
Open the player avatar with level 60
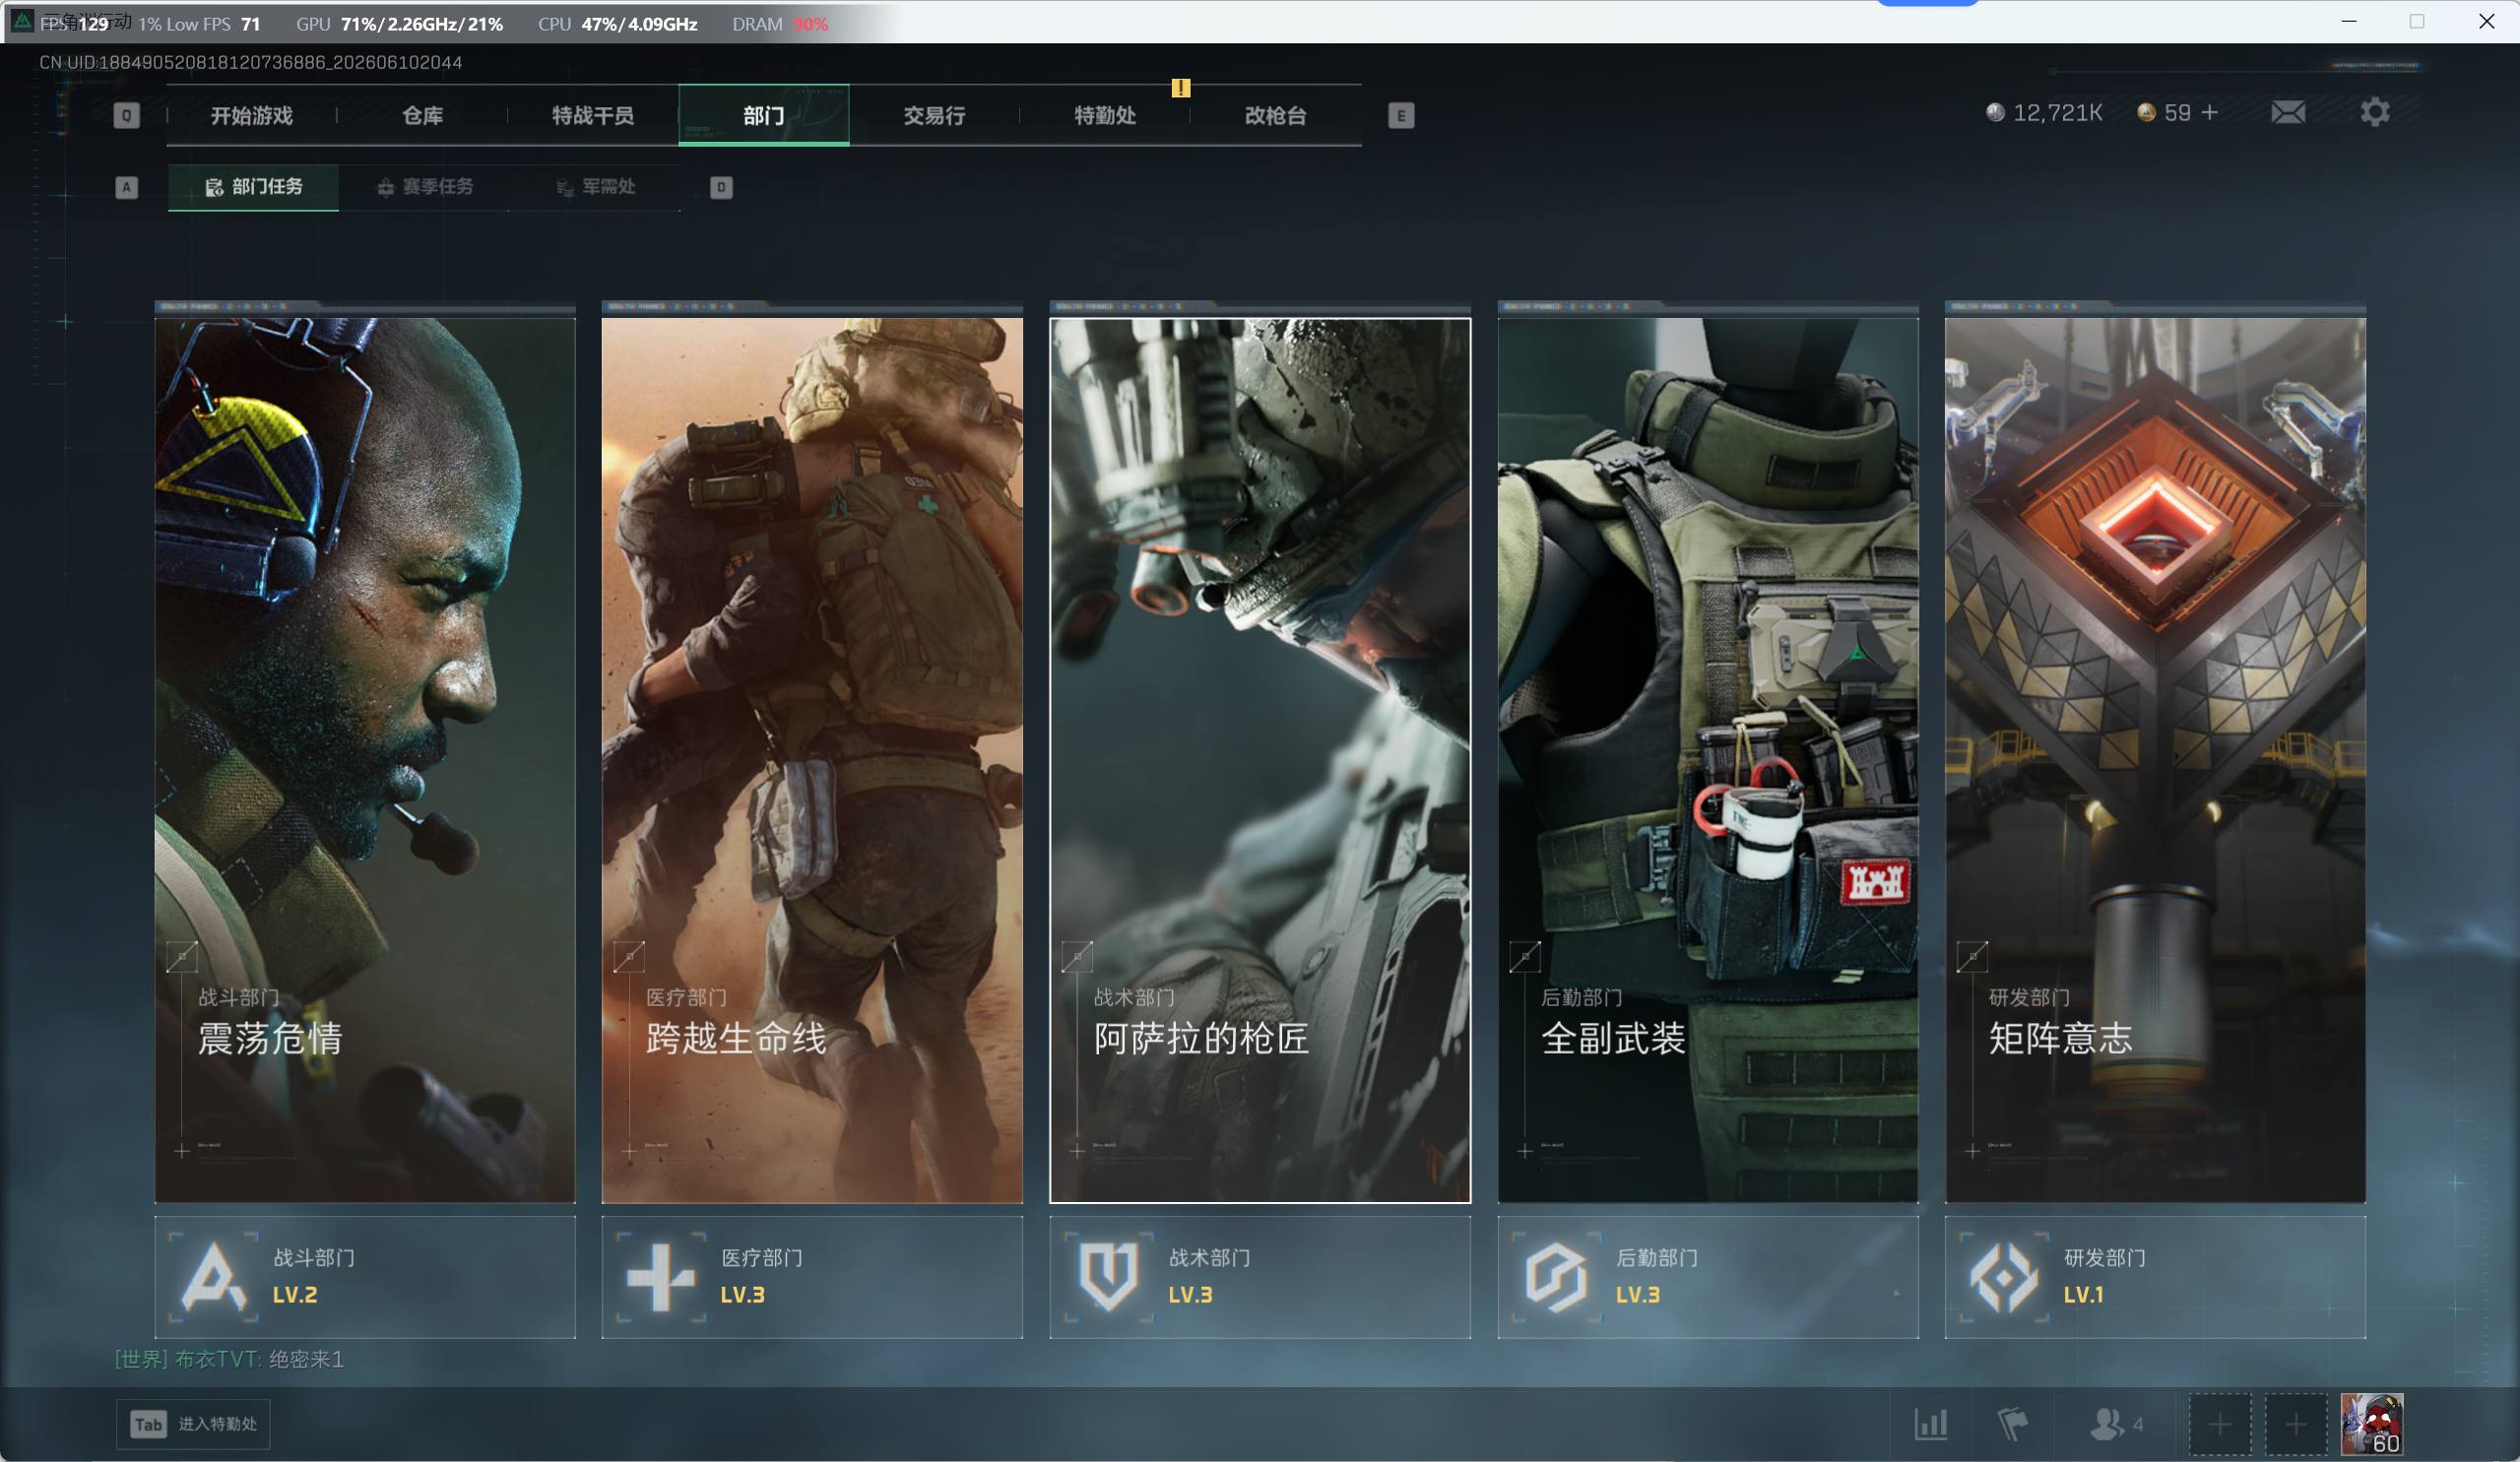click(x=2372, y=1424)
